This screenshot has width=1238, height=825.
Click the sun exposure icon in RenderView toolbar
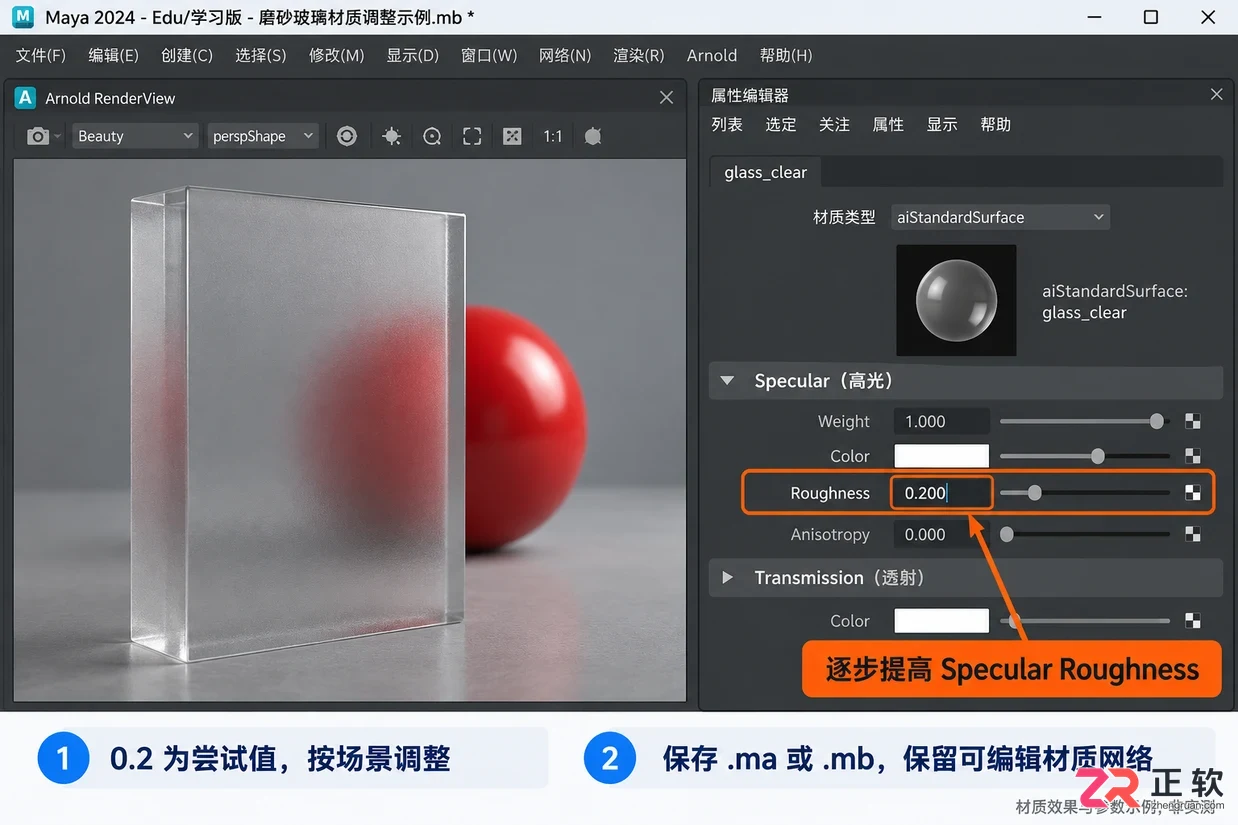click(x=392, y=136)
